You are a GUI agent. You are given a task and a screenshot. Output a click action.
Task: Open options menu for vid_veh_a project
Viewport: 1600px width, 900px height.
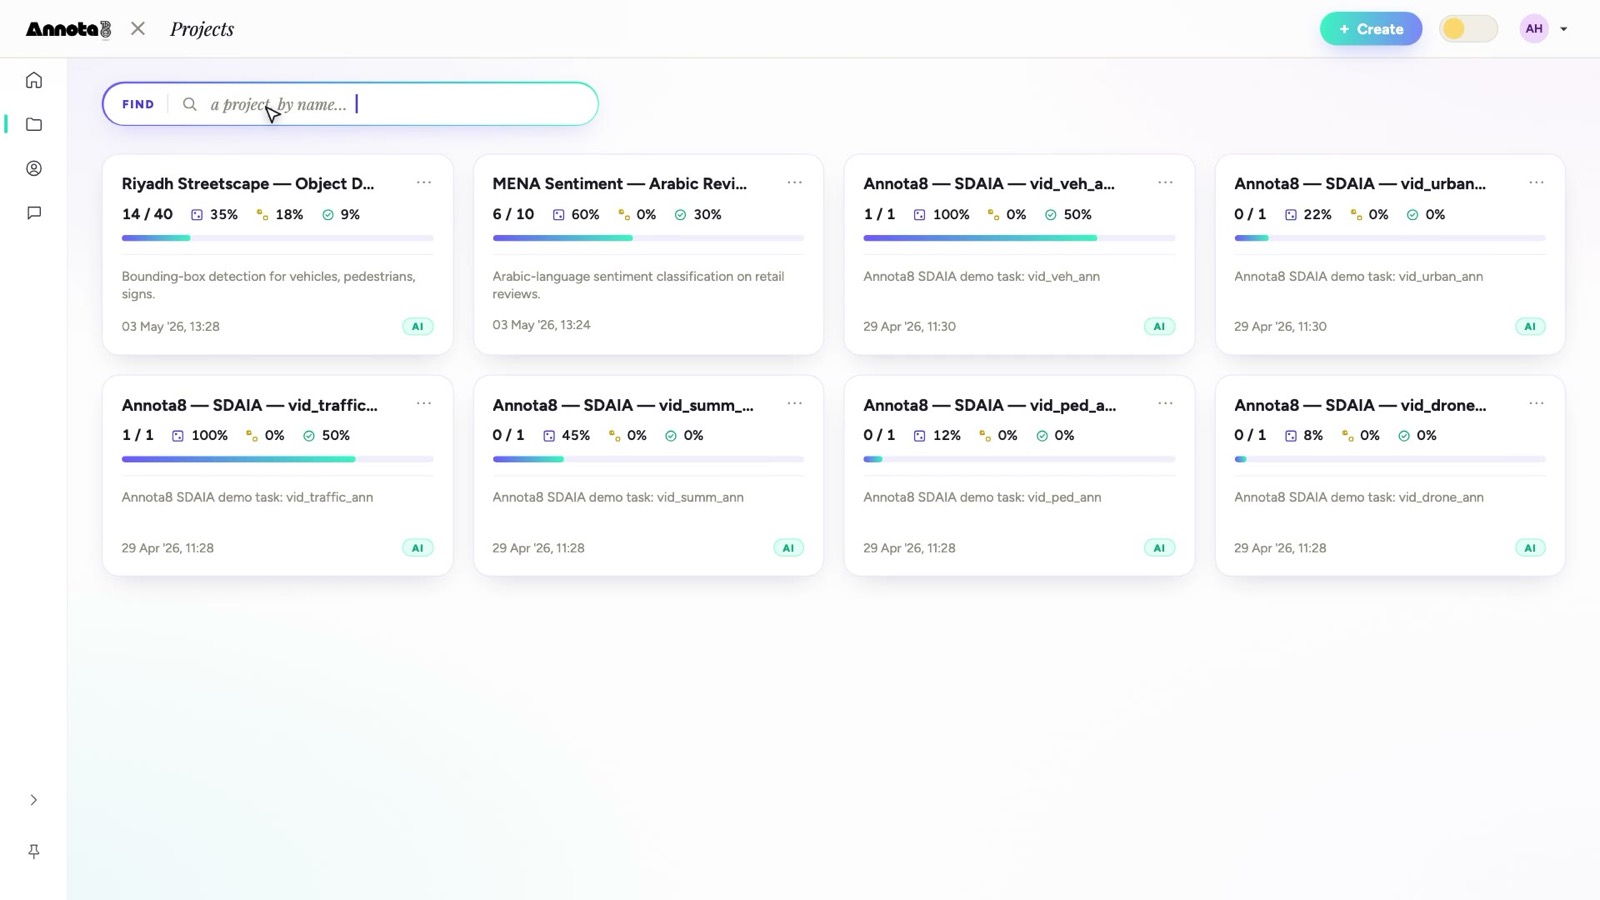click(x=1166, y=183)
